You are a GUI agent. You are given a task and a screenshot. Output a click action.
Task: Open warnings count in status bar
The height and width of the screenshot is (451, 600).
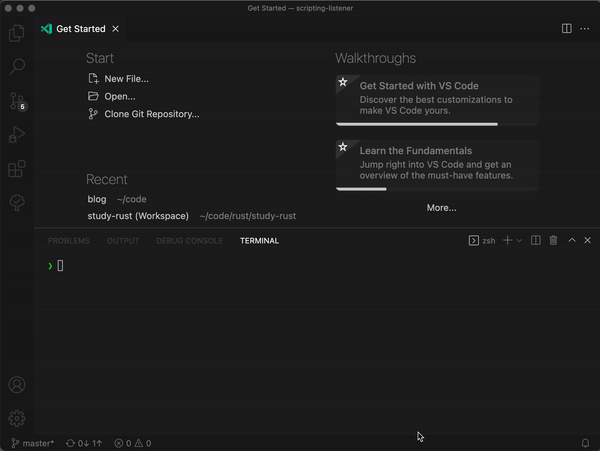coord(143,443)
